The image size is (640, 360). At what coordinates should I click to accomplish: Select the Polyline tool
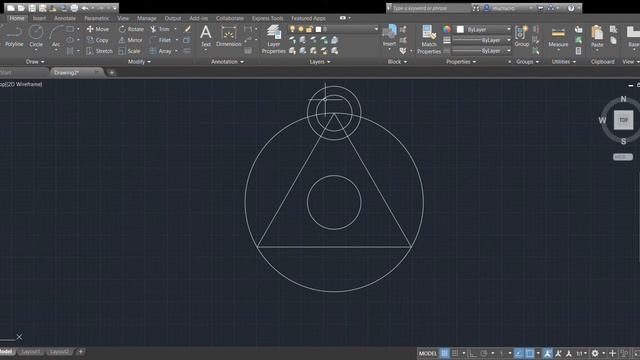click(13, 36)
